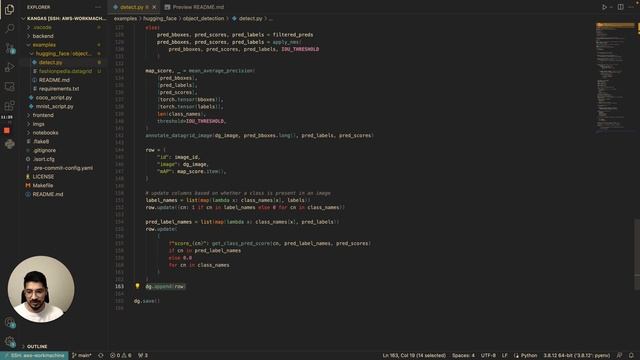The image size is (640, 360).
Task: Click the feedback icon in status bar
Action: (x=620, y=356)
